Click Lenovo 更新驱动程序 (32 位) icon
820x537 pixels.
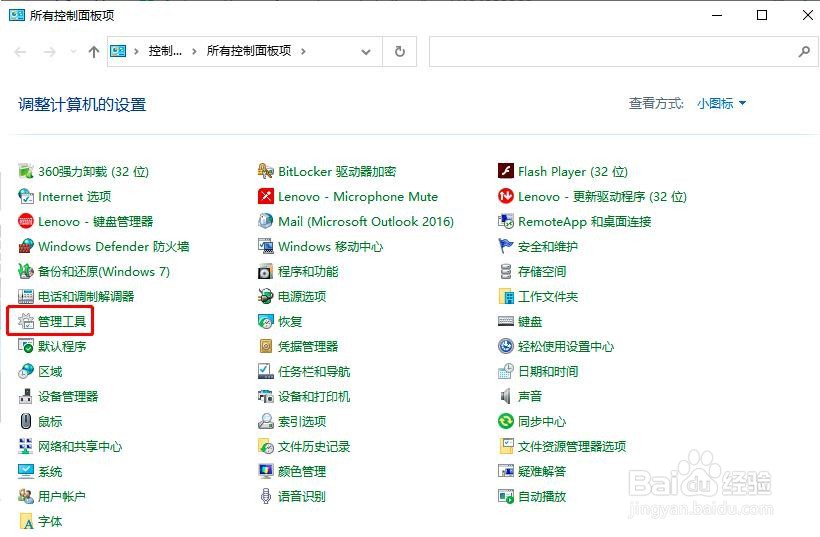506,196
